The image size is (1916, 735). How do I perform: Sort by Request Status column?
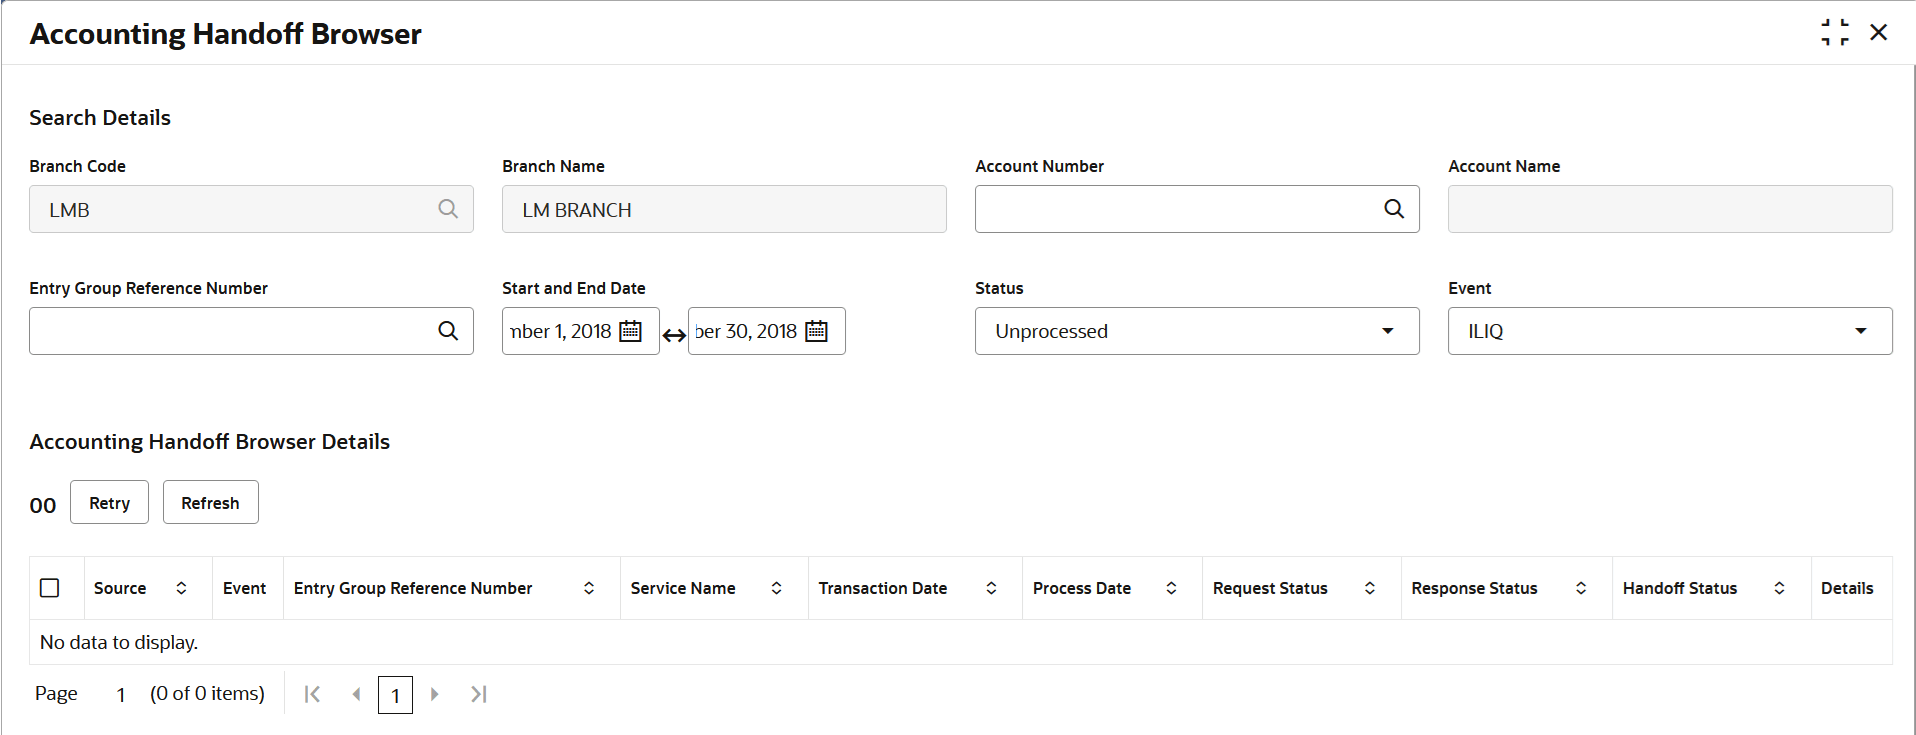(1370, 588)
